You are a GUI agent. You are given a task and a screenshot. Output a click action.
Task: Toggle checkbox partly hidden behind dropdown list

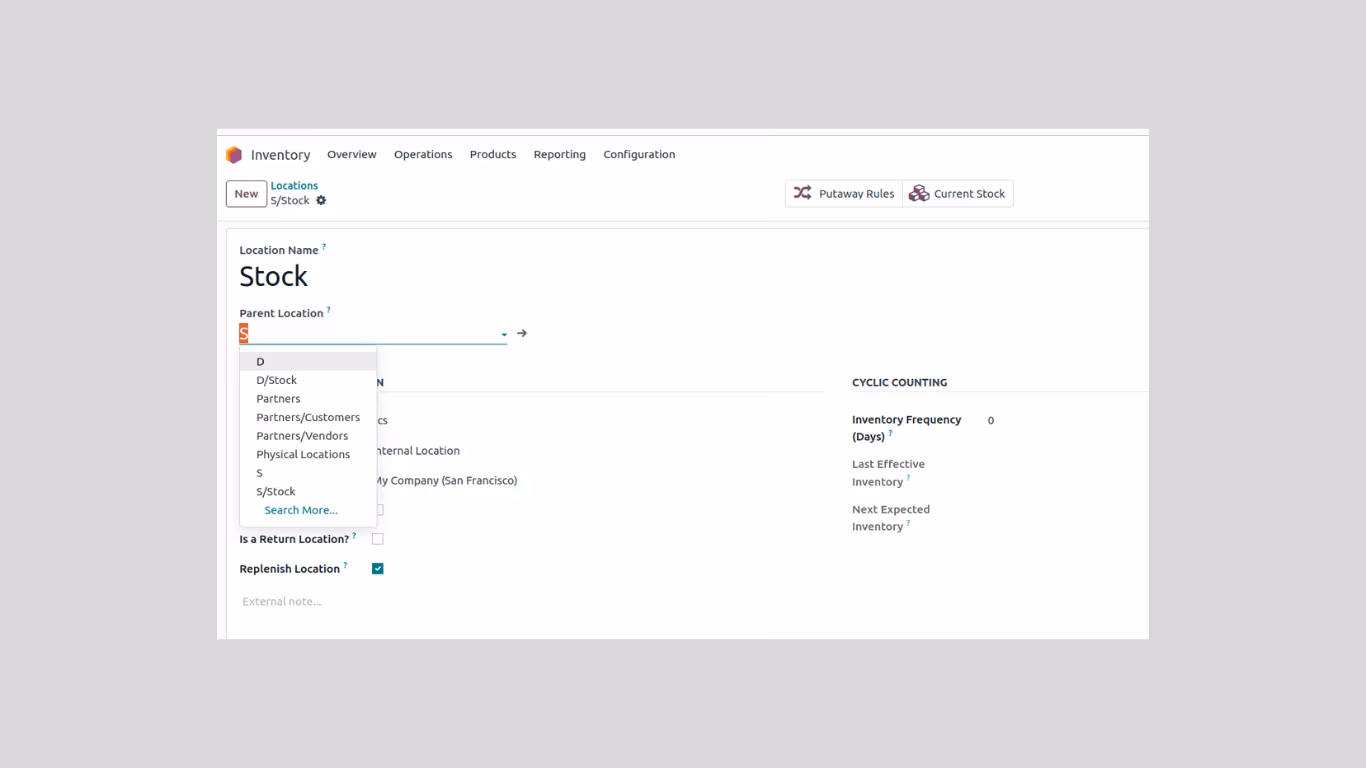380,510
